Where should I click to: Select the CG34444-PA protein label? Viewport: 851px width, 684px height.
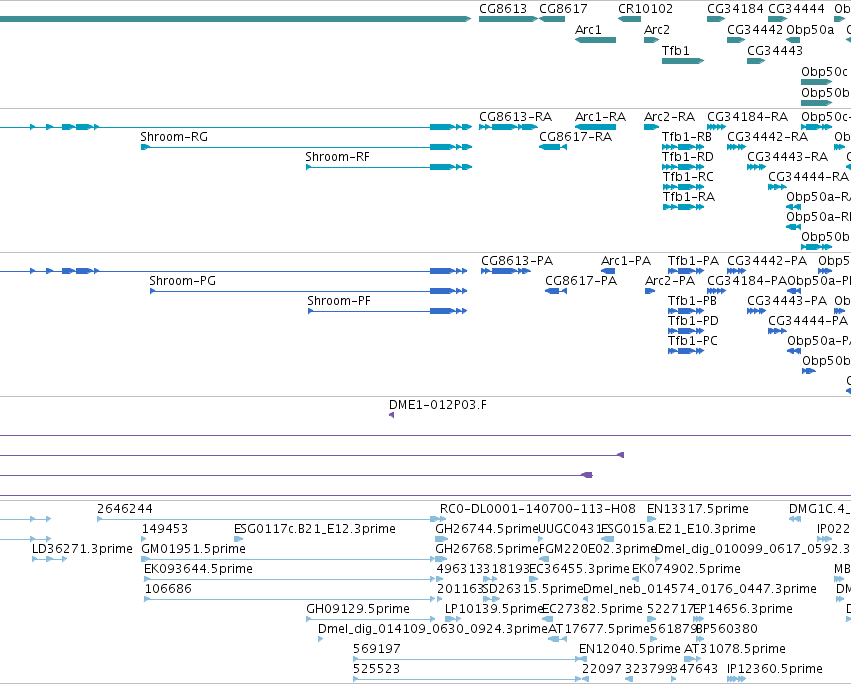tap(808, 321)
